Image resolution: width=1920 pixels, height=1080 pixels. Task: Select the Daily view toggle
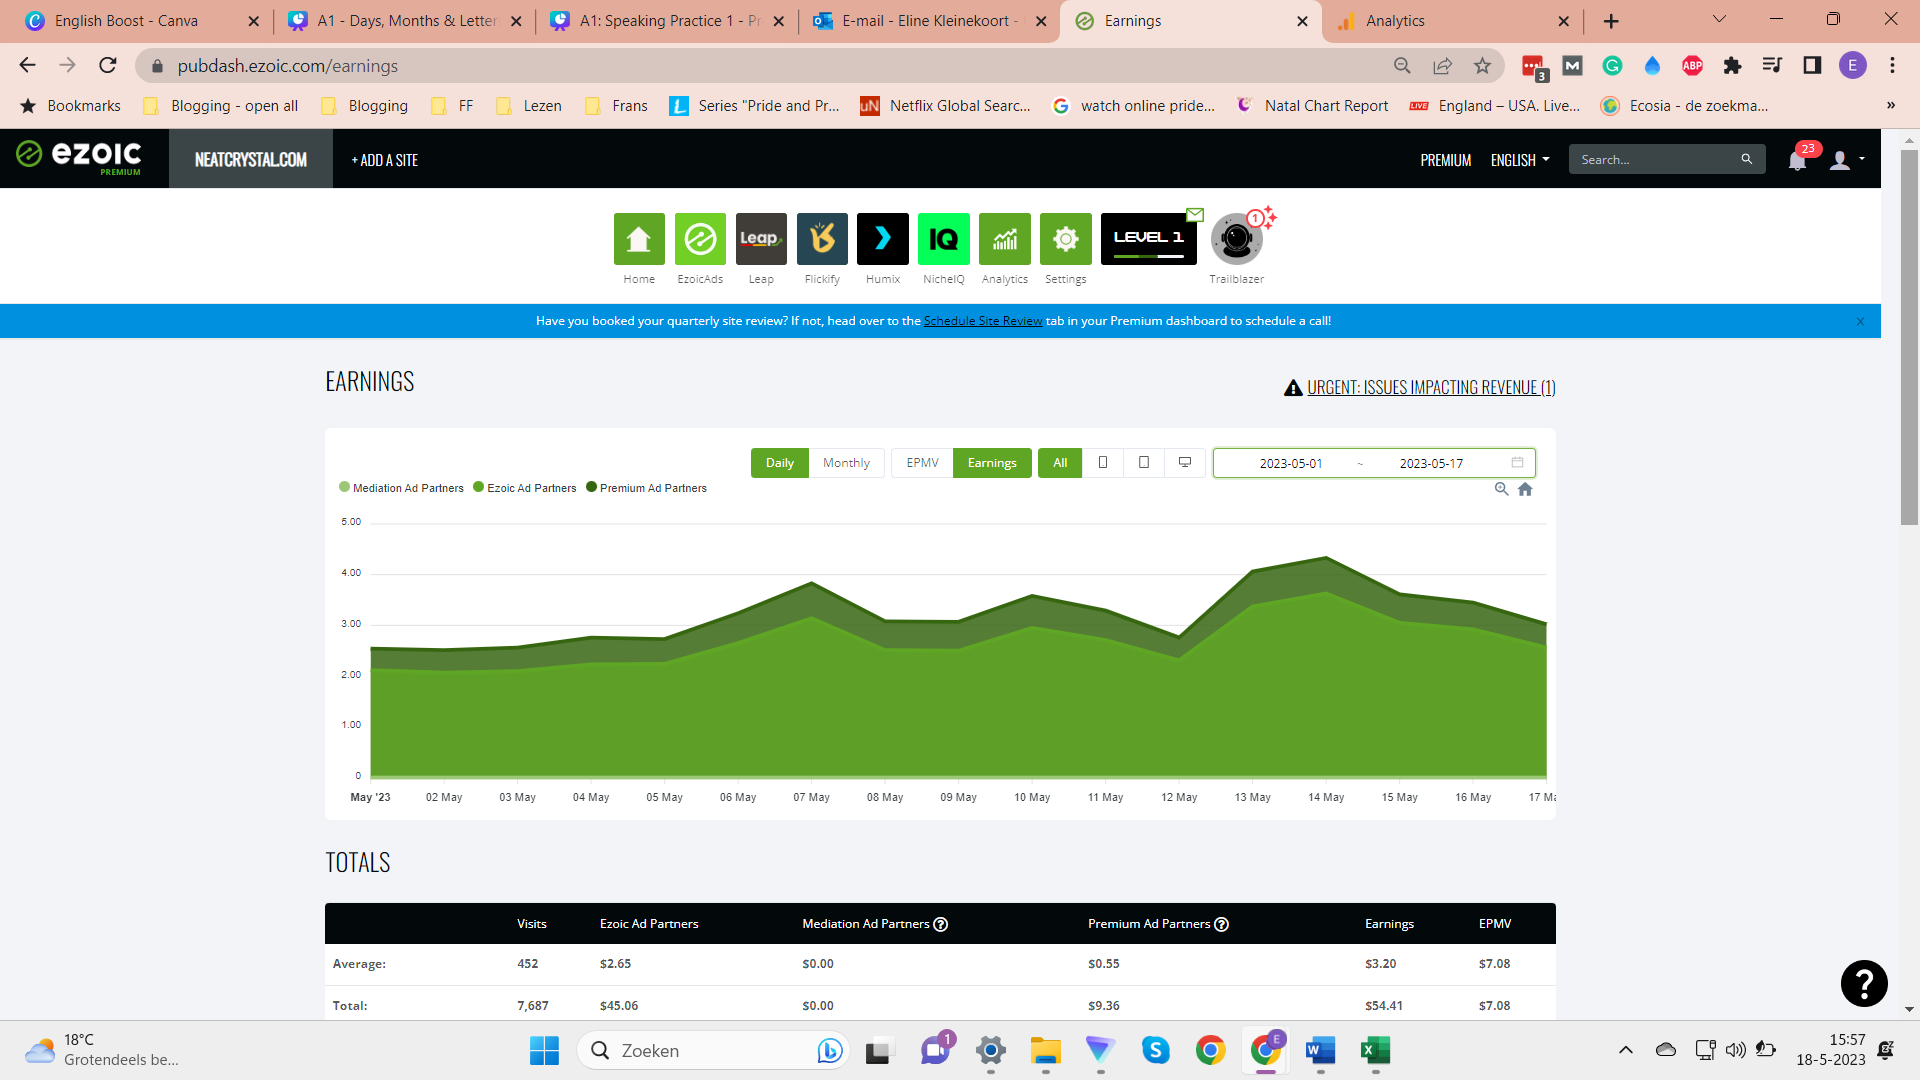tap(779, 463)
